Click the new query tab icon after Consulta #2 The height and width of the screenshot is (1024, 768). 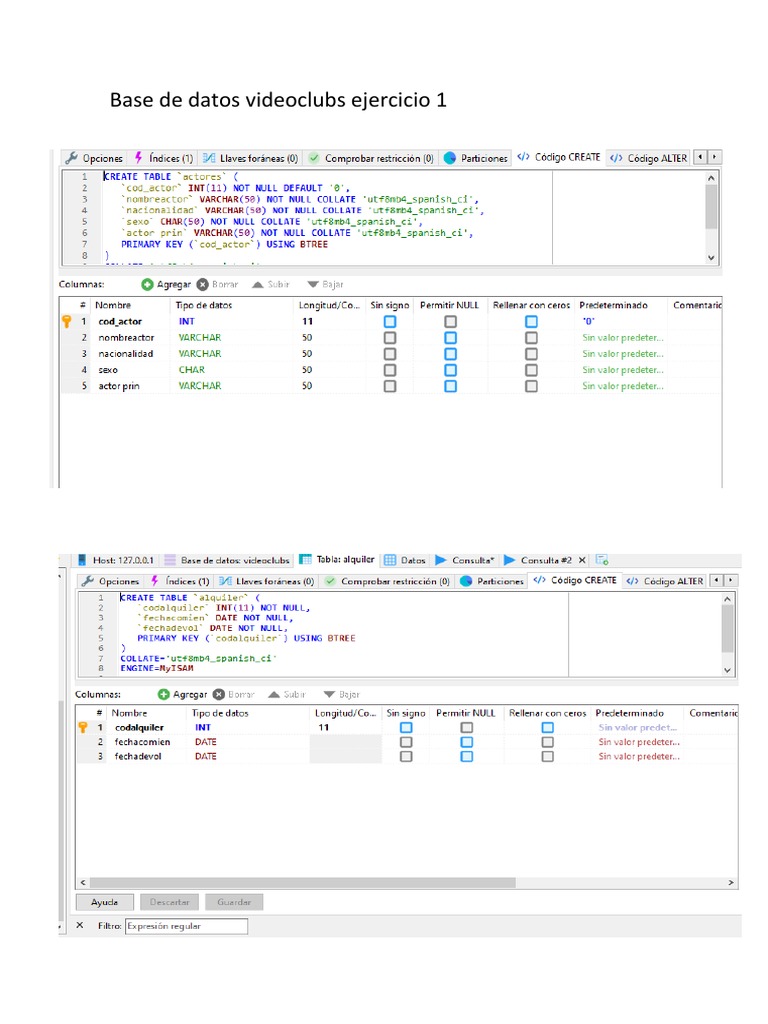coord(602,560)
